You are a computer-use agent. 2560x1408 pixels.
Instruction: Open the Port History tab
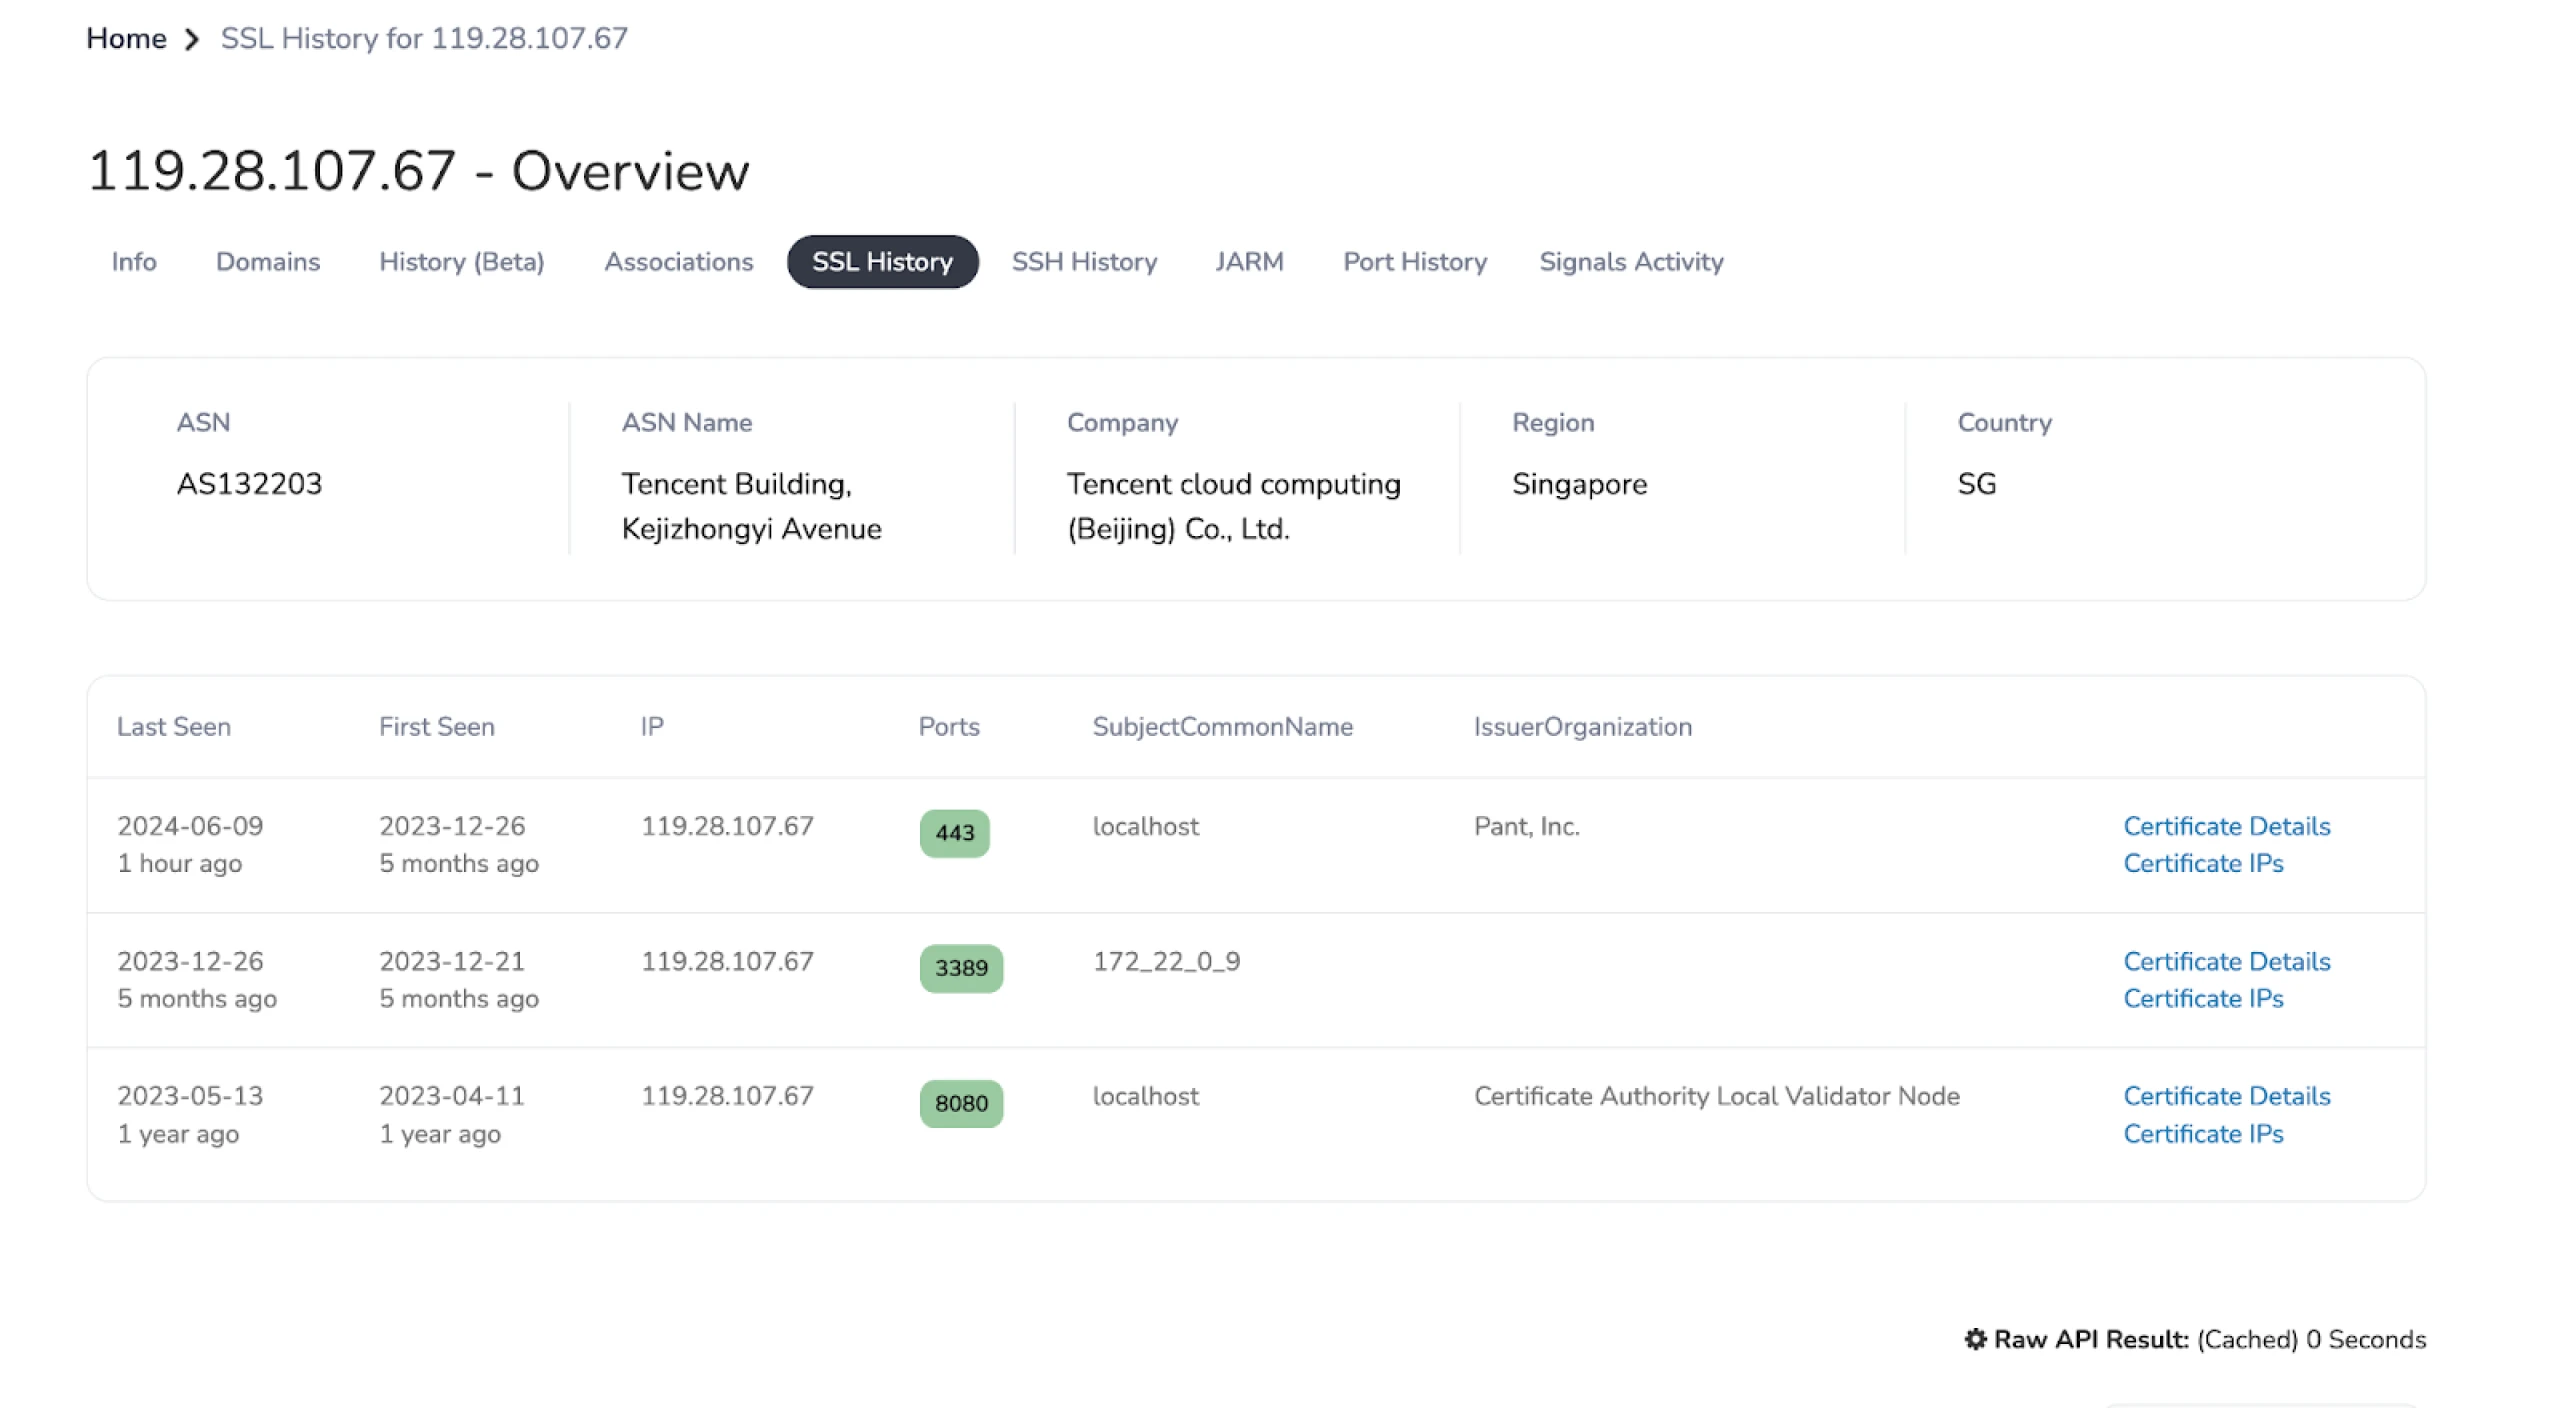(1415, 262)
